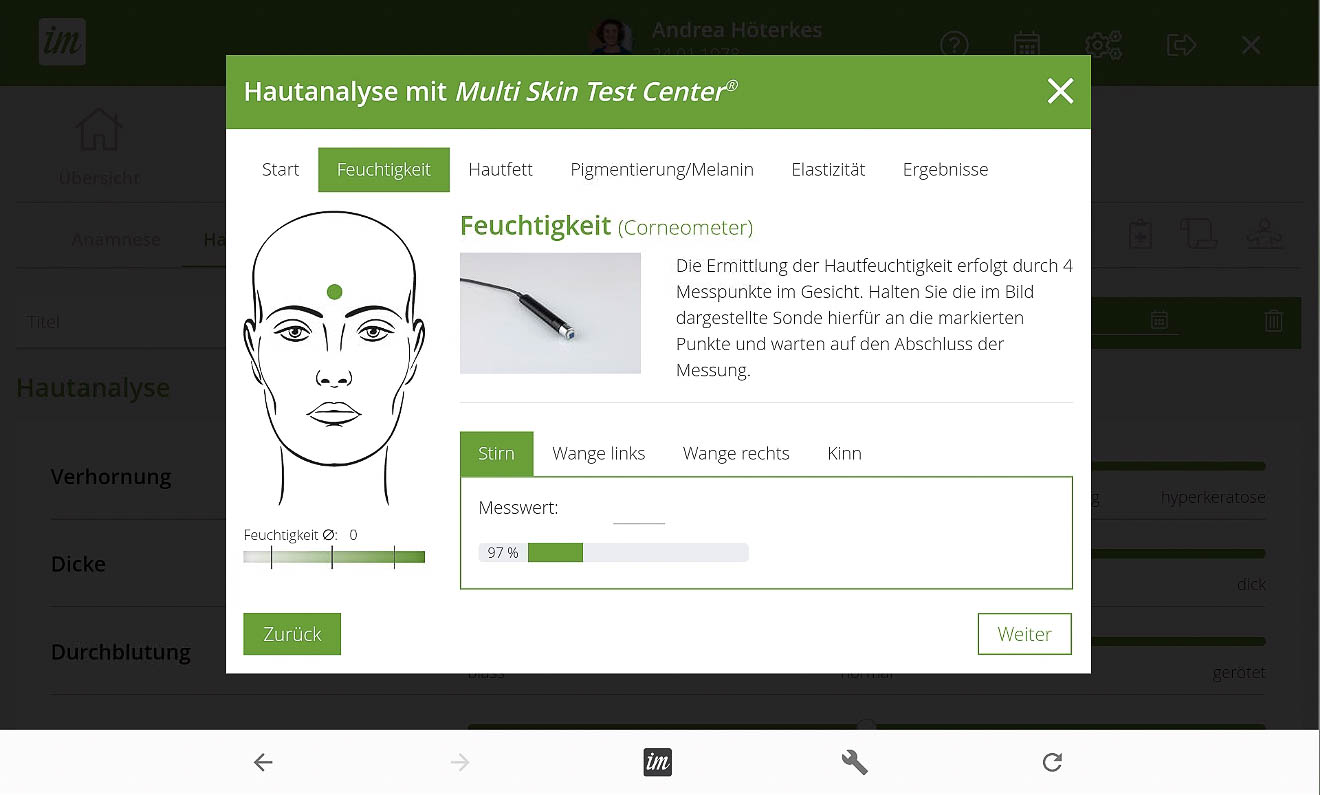Switch to Wange links tab
1320x795 pixels.
tap(599, 454)
